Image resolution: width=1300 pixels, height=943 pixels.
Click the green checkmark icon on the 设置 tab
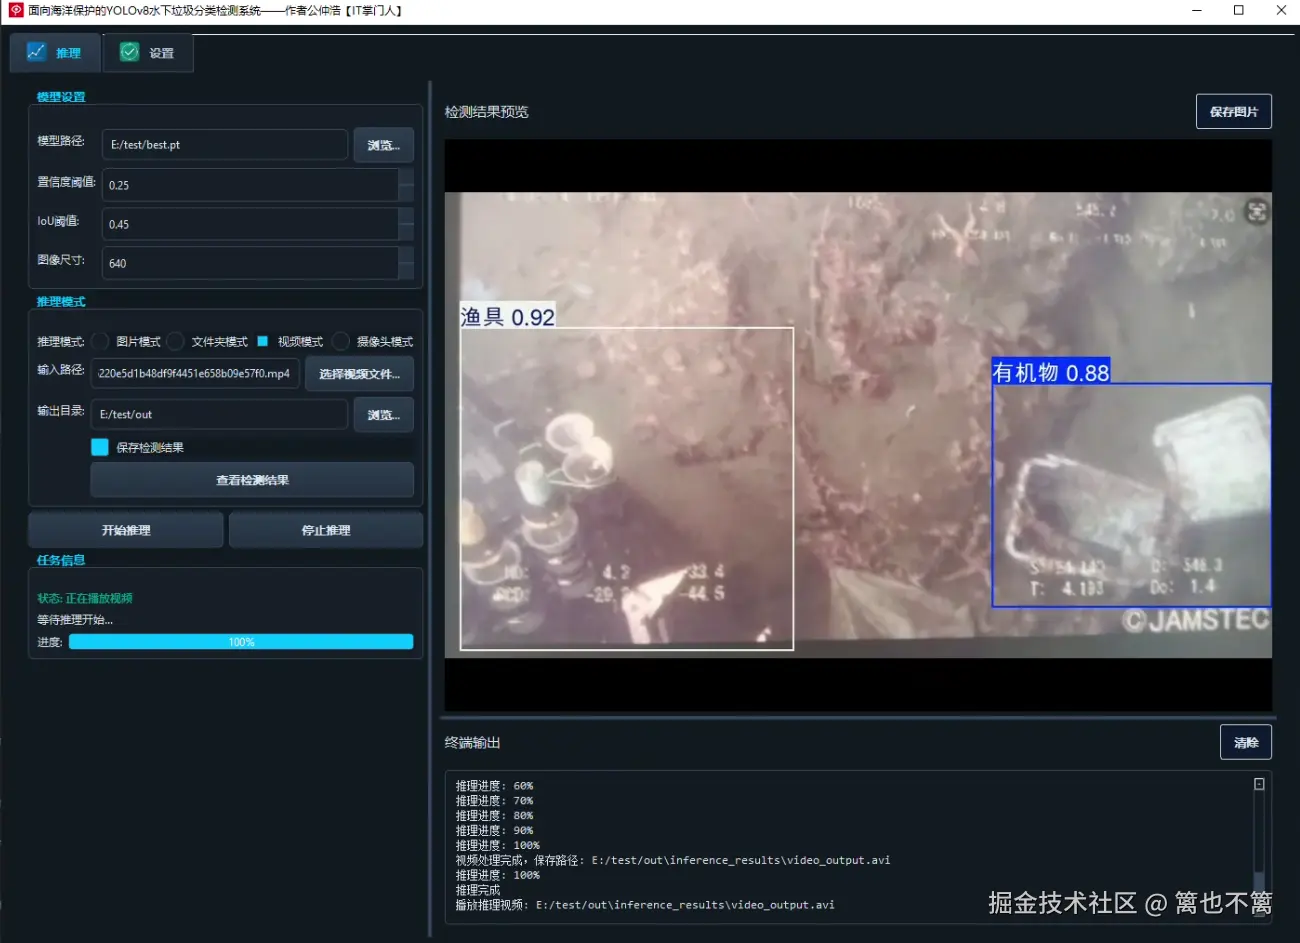128,51
